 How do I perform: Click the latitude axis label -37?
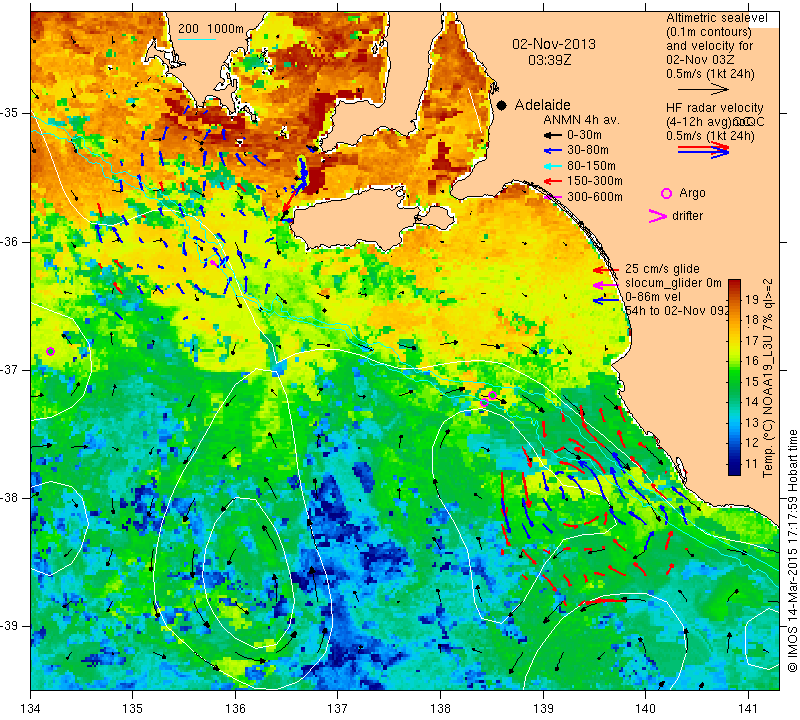(x=10, y=369)
